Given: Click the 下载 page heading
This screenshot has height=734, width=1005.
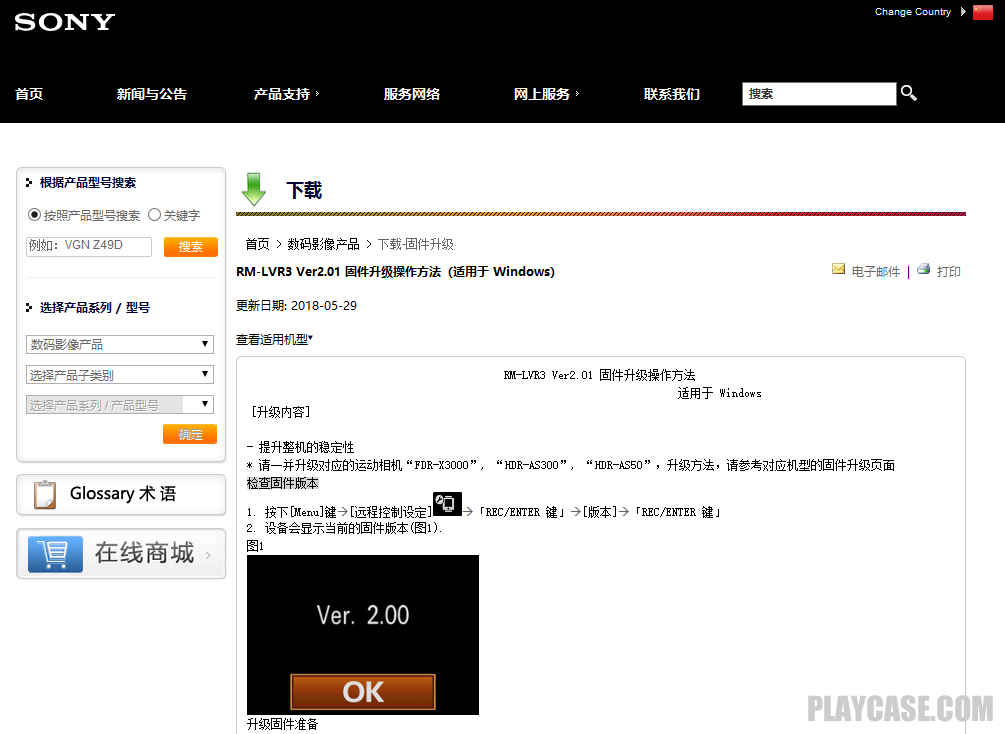Looking at the screenshot, I should pyautogui.click(x=304, y=190).
